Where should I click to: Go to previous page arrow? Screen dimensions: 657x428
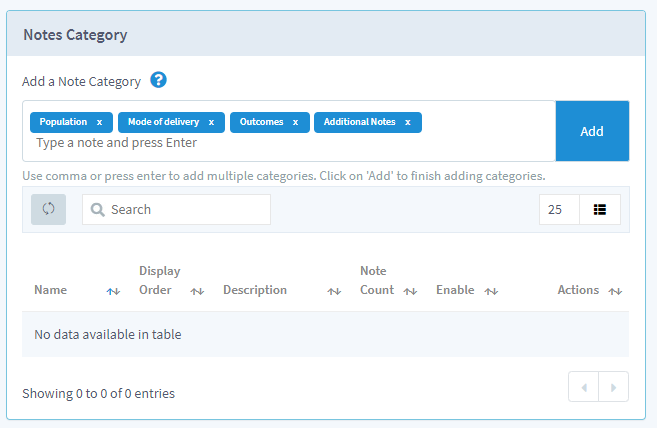click(x=583, y=387)
